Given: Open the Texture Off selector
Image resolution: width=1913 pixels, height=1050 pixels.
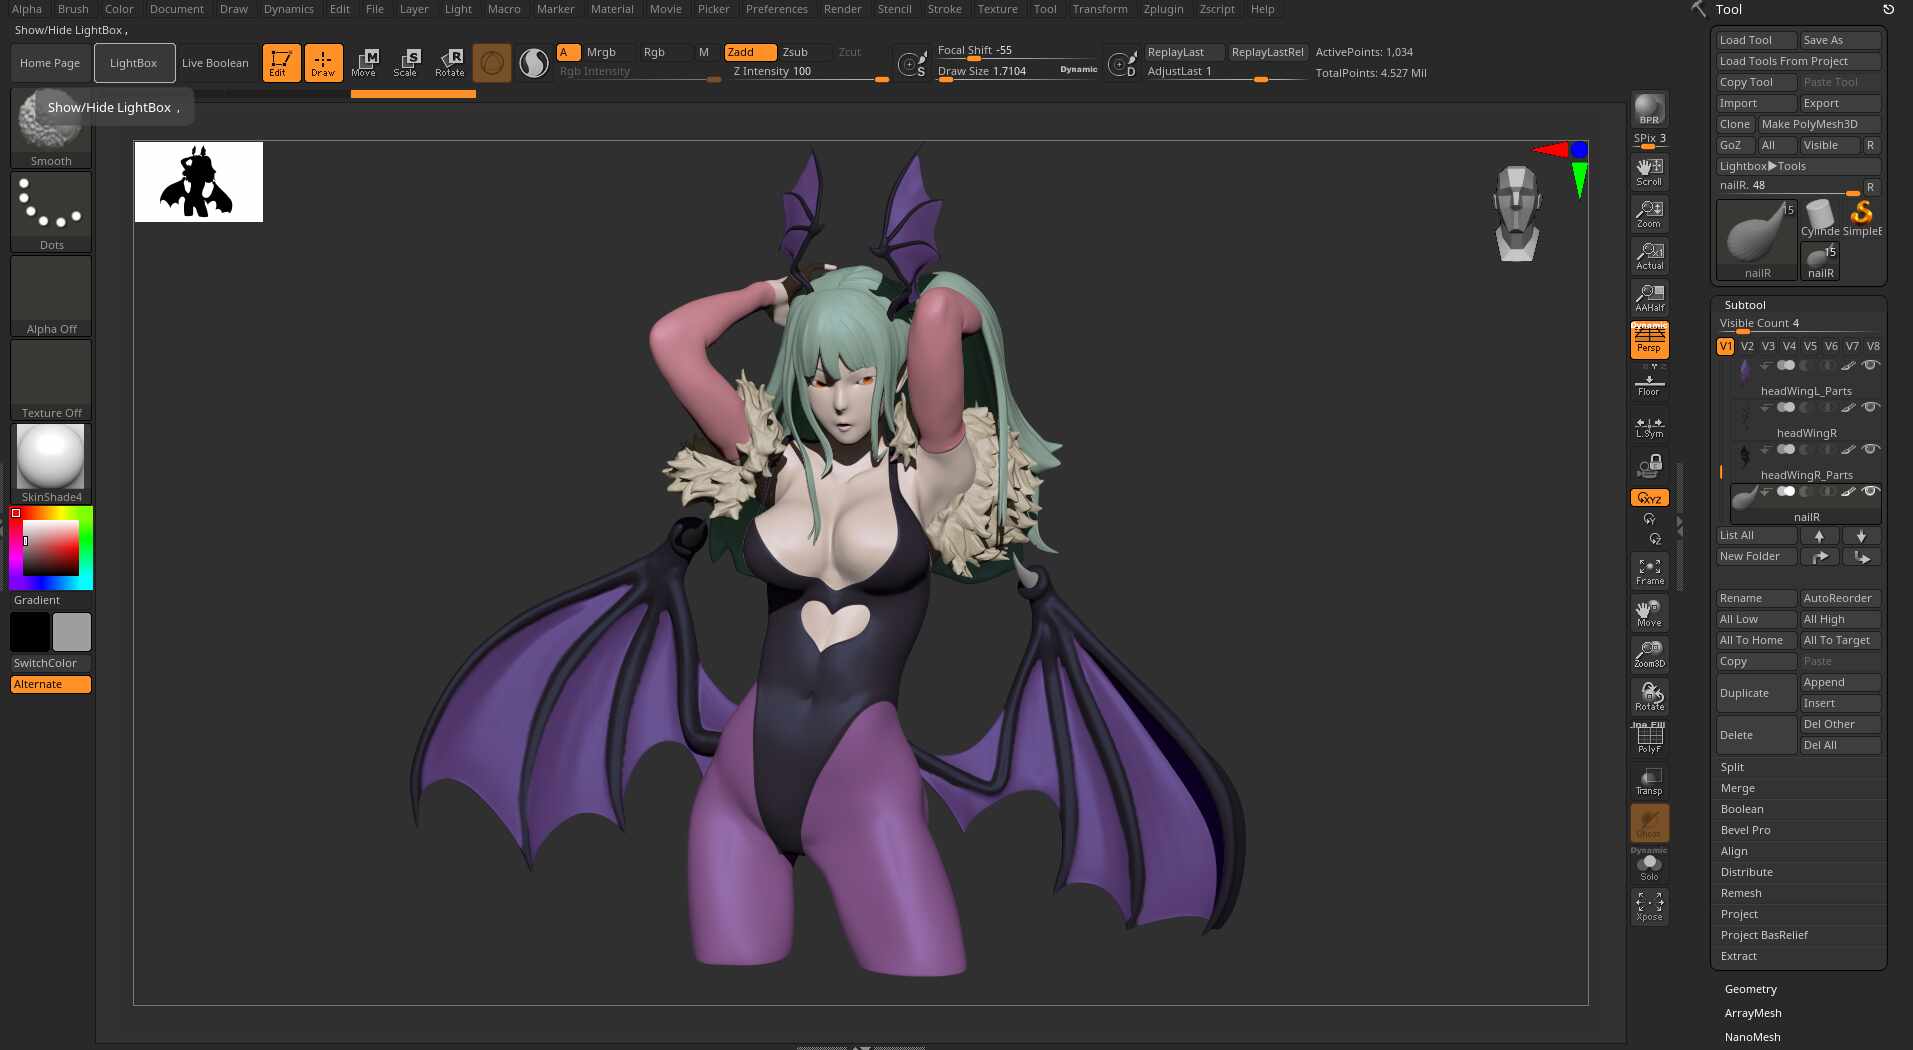Looking at the screenshot, I should pyautogui.click(x=51, y=380).
